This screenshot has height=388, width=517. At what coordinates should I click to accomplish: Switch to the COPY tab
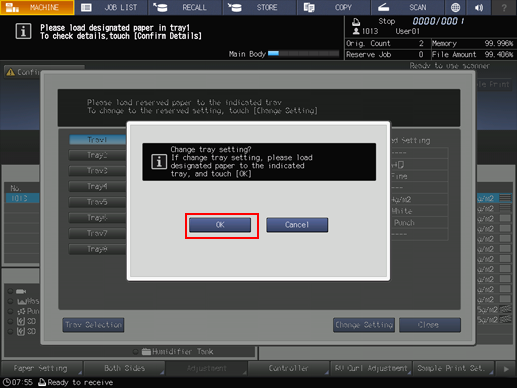[334, 7]
